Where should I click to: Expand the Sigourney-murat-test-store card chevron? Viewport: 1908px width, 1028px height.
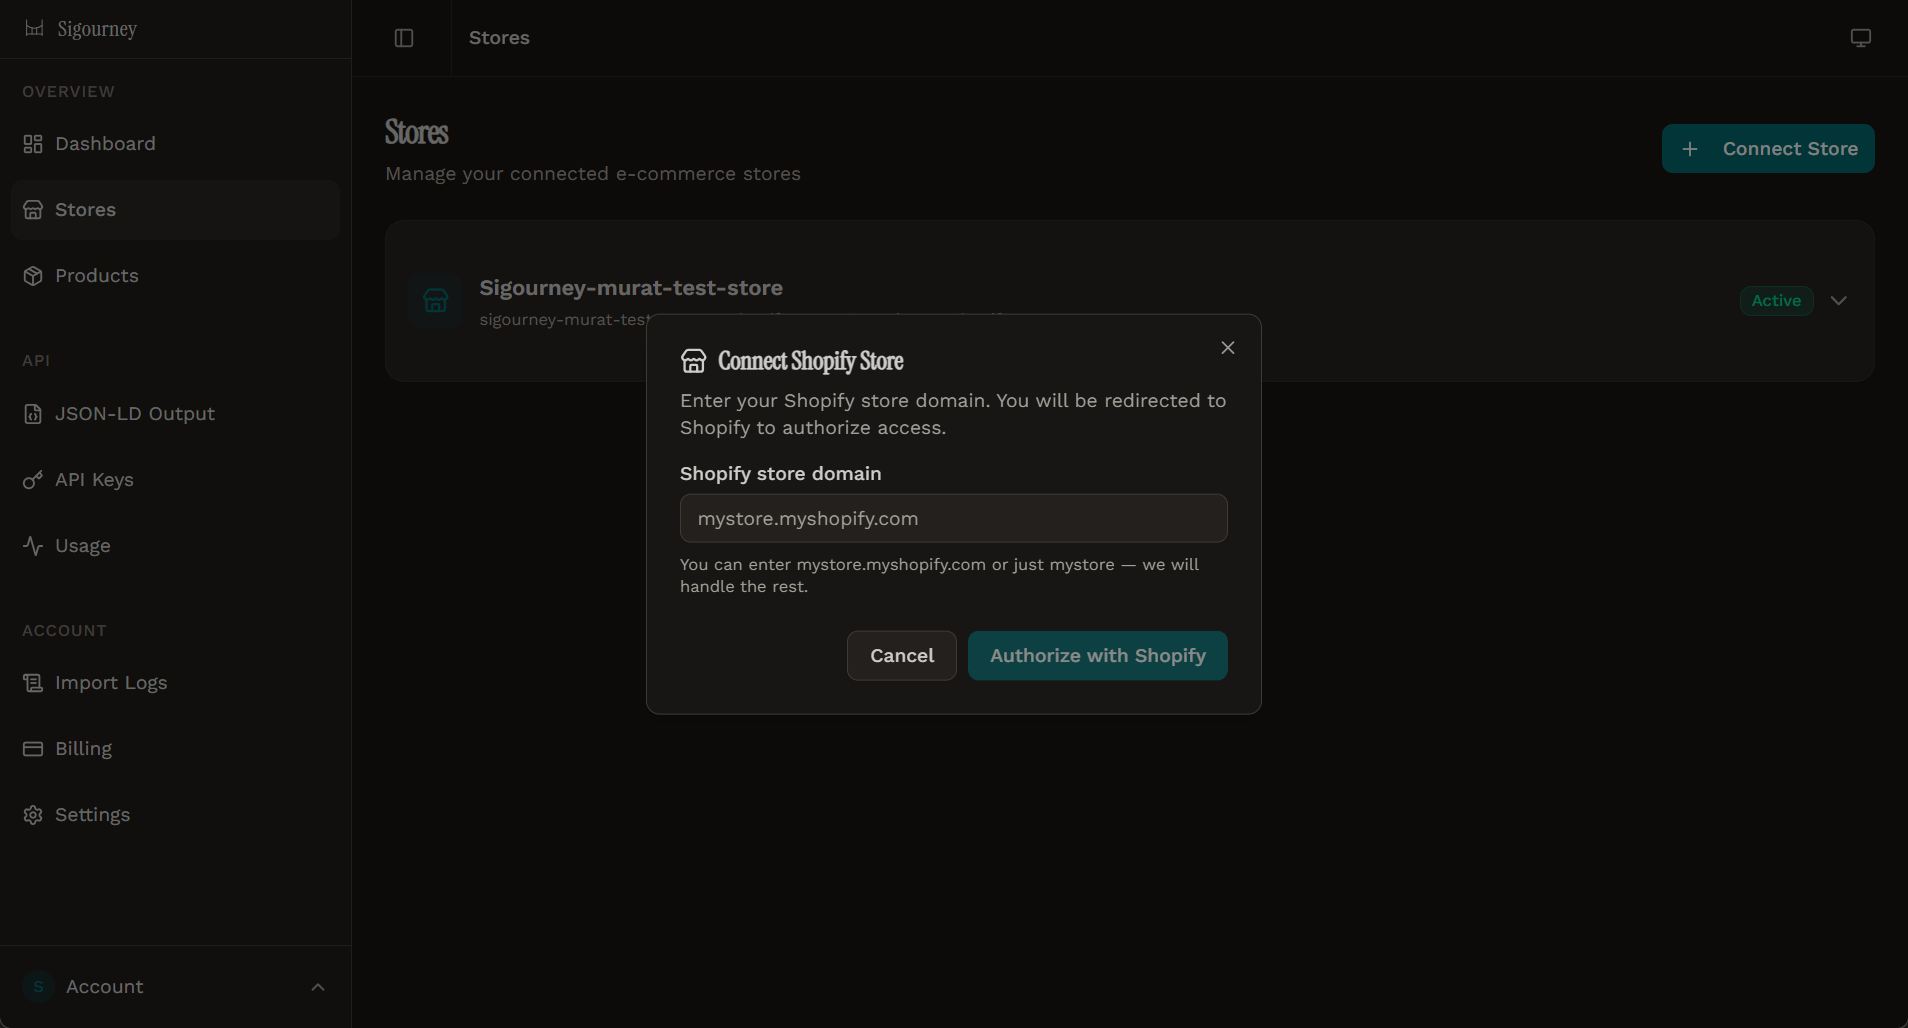(1838, 301)
